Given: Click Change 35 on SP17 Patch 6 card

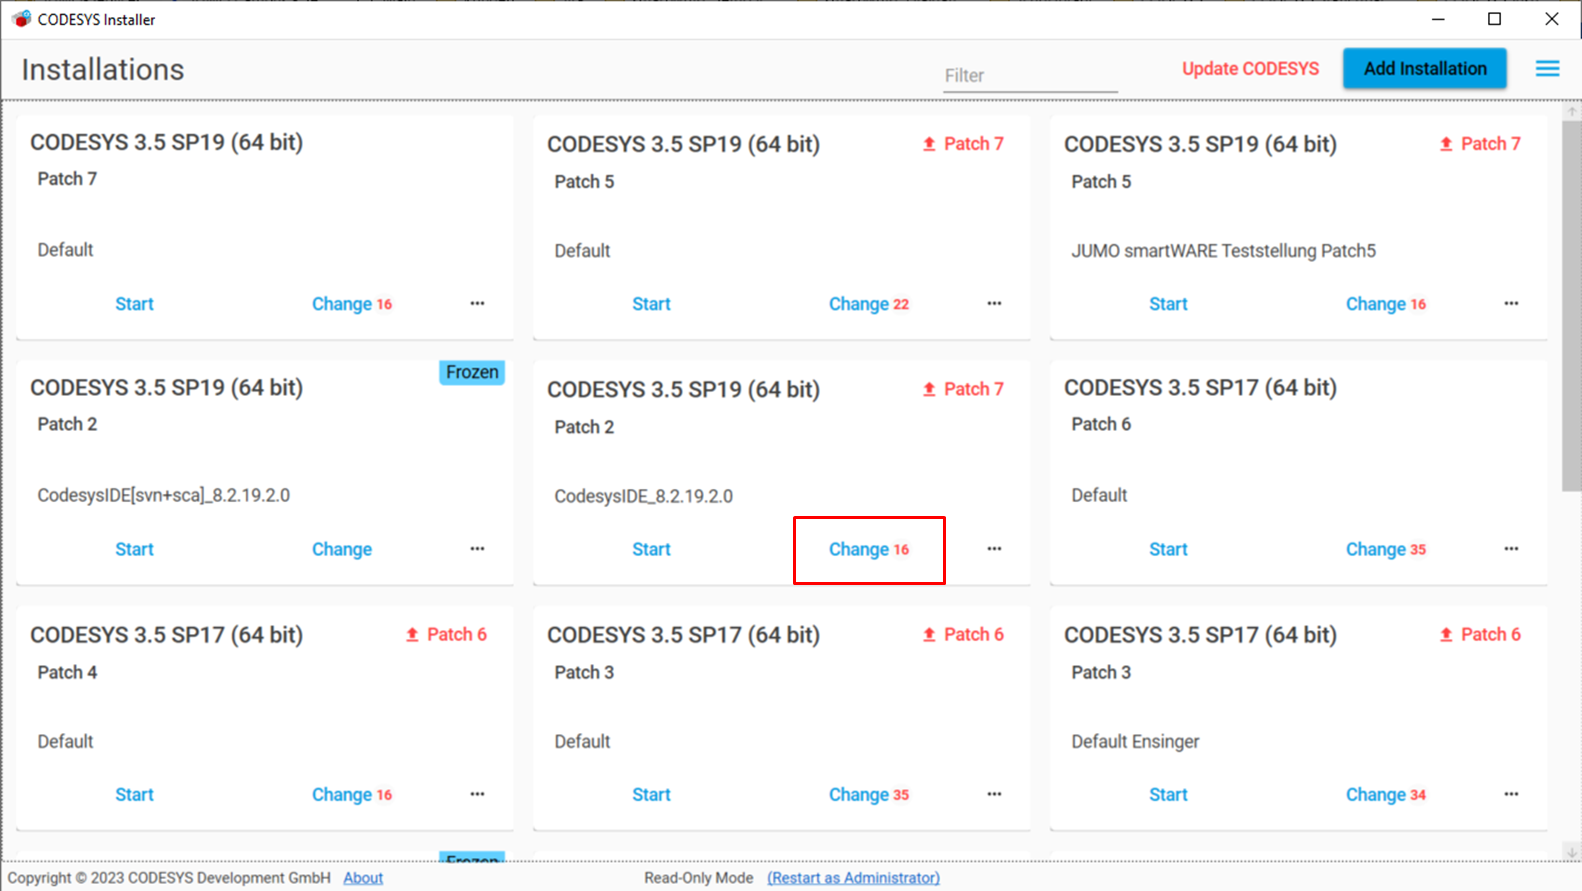Looking at the screenshot, I should 1385,549.
